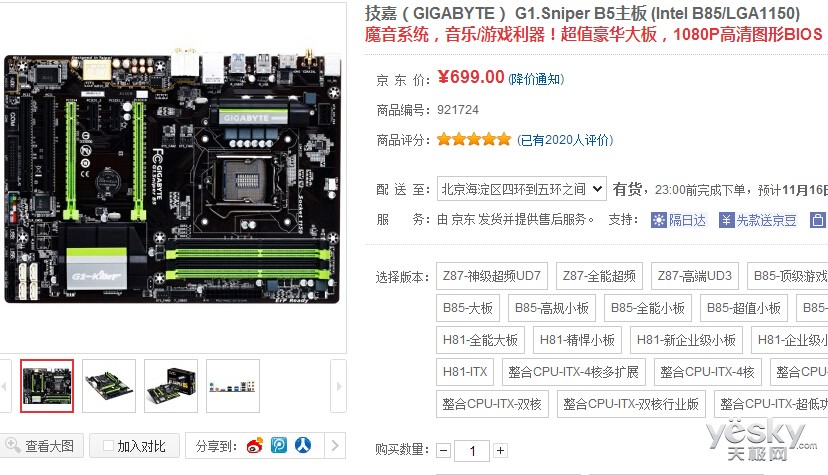Show next thumbnails with right arrow
The image size is (828, 475).
pyautogui.click(x=338, y=386)
